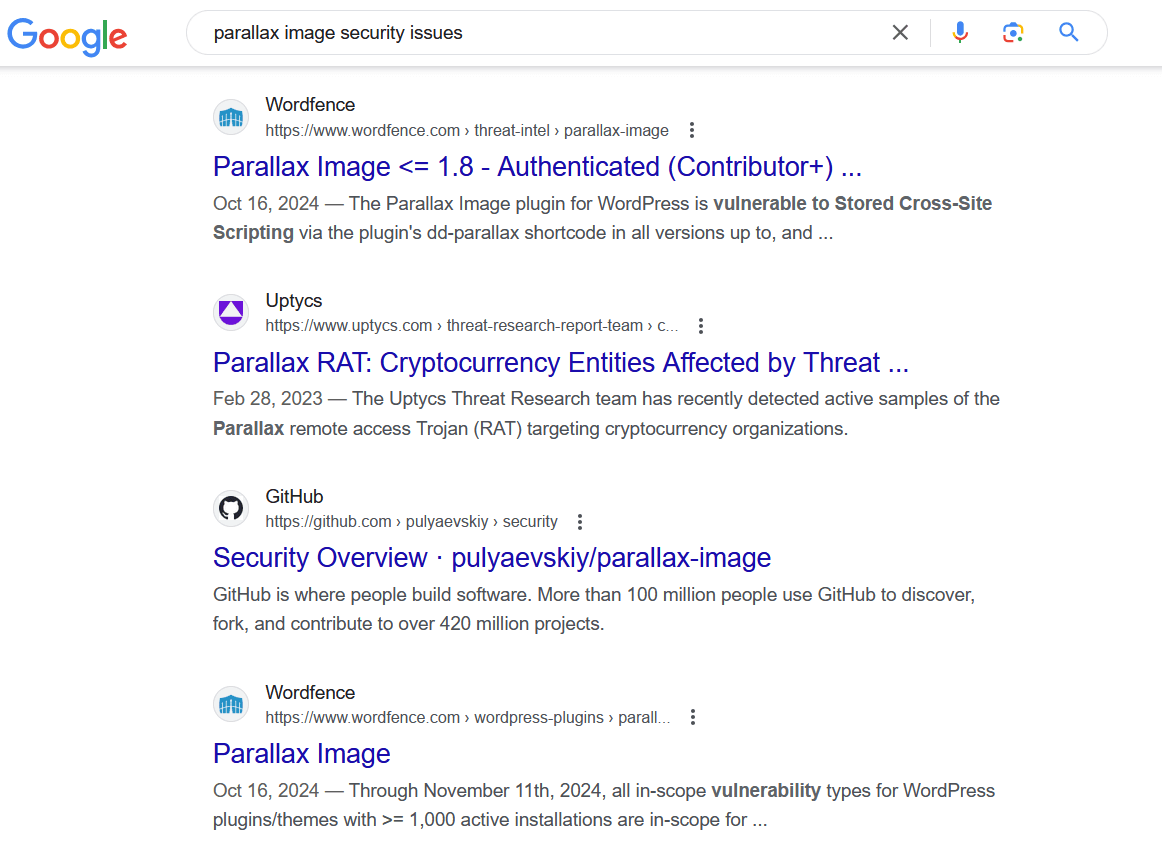1162x863 pixels.
Task: Click the search query input field
Action: (x=540, y=33)
